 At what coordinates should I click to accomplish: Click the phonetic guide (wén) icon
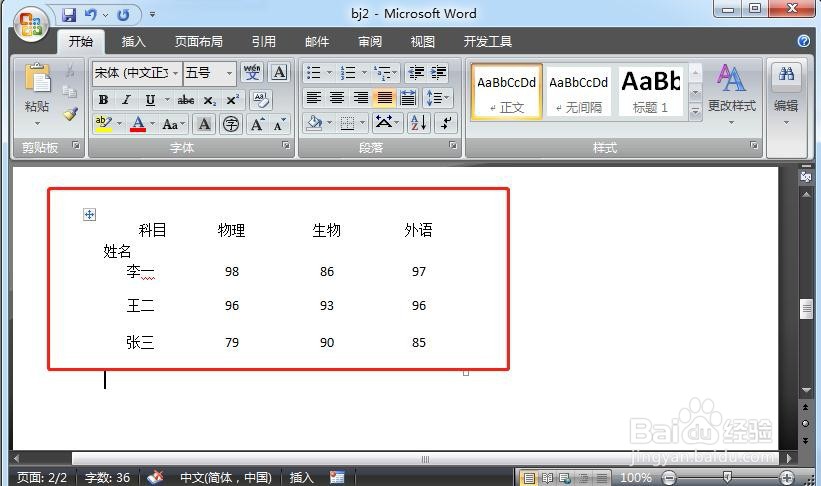(252, 72)
